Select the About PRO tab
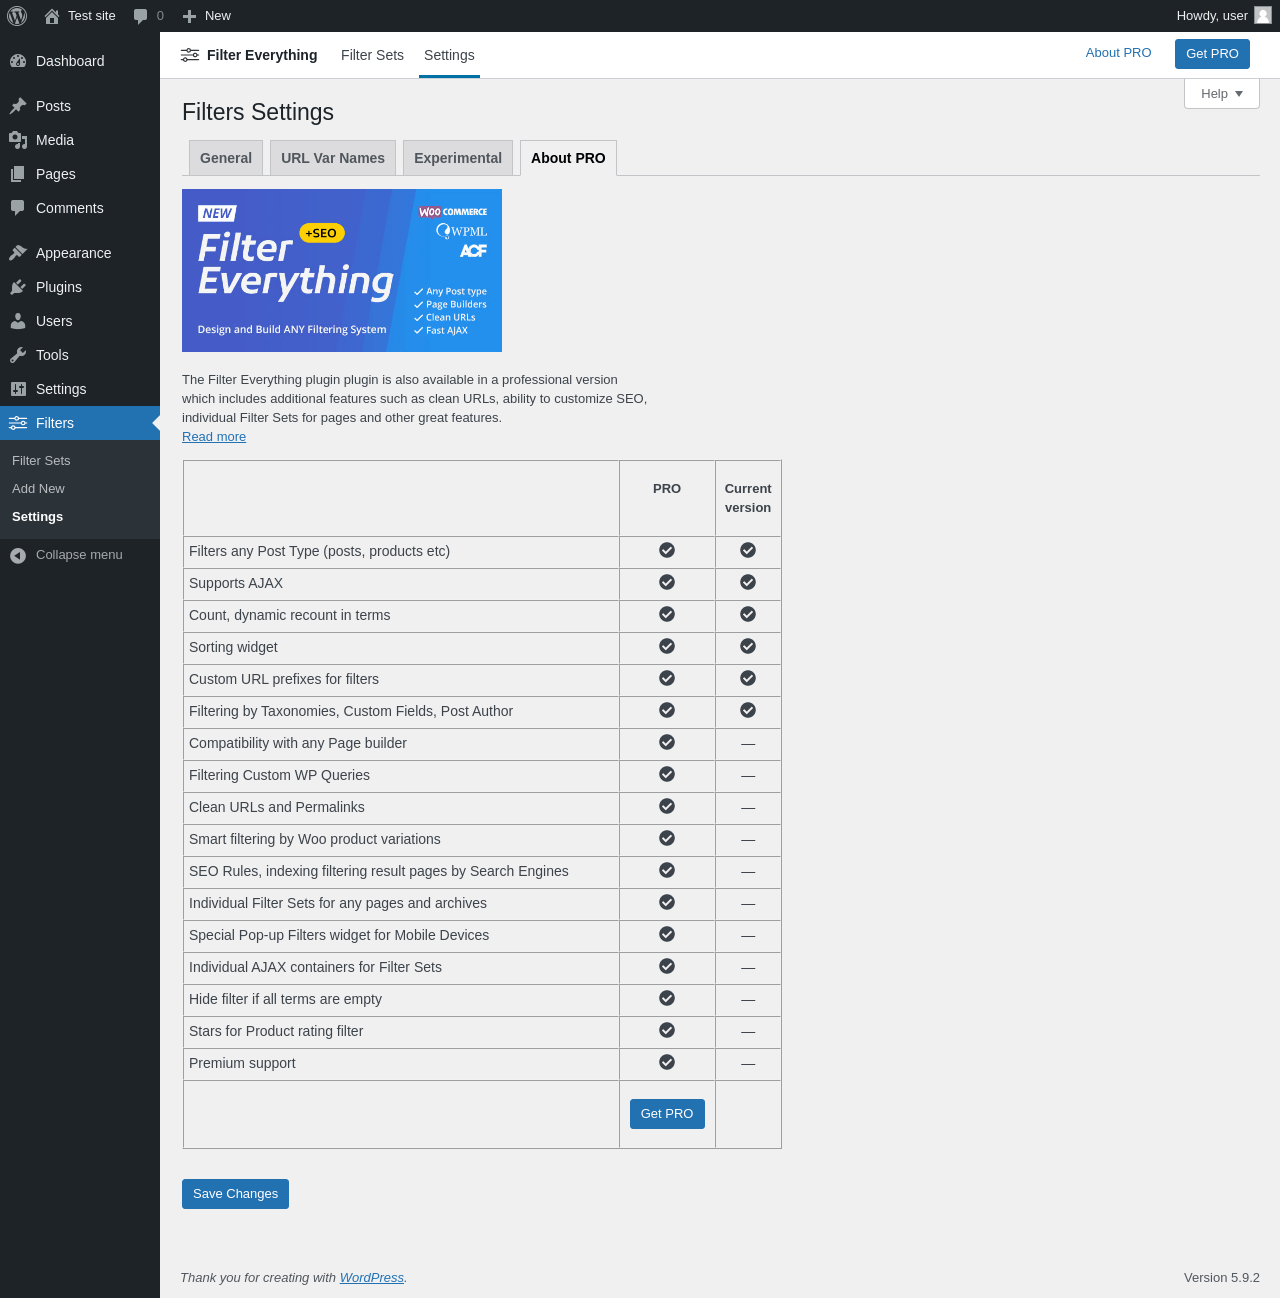The image size is (1280, 1298). (x=568, y=158)
